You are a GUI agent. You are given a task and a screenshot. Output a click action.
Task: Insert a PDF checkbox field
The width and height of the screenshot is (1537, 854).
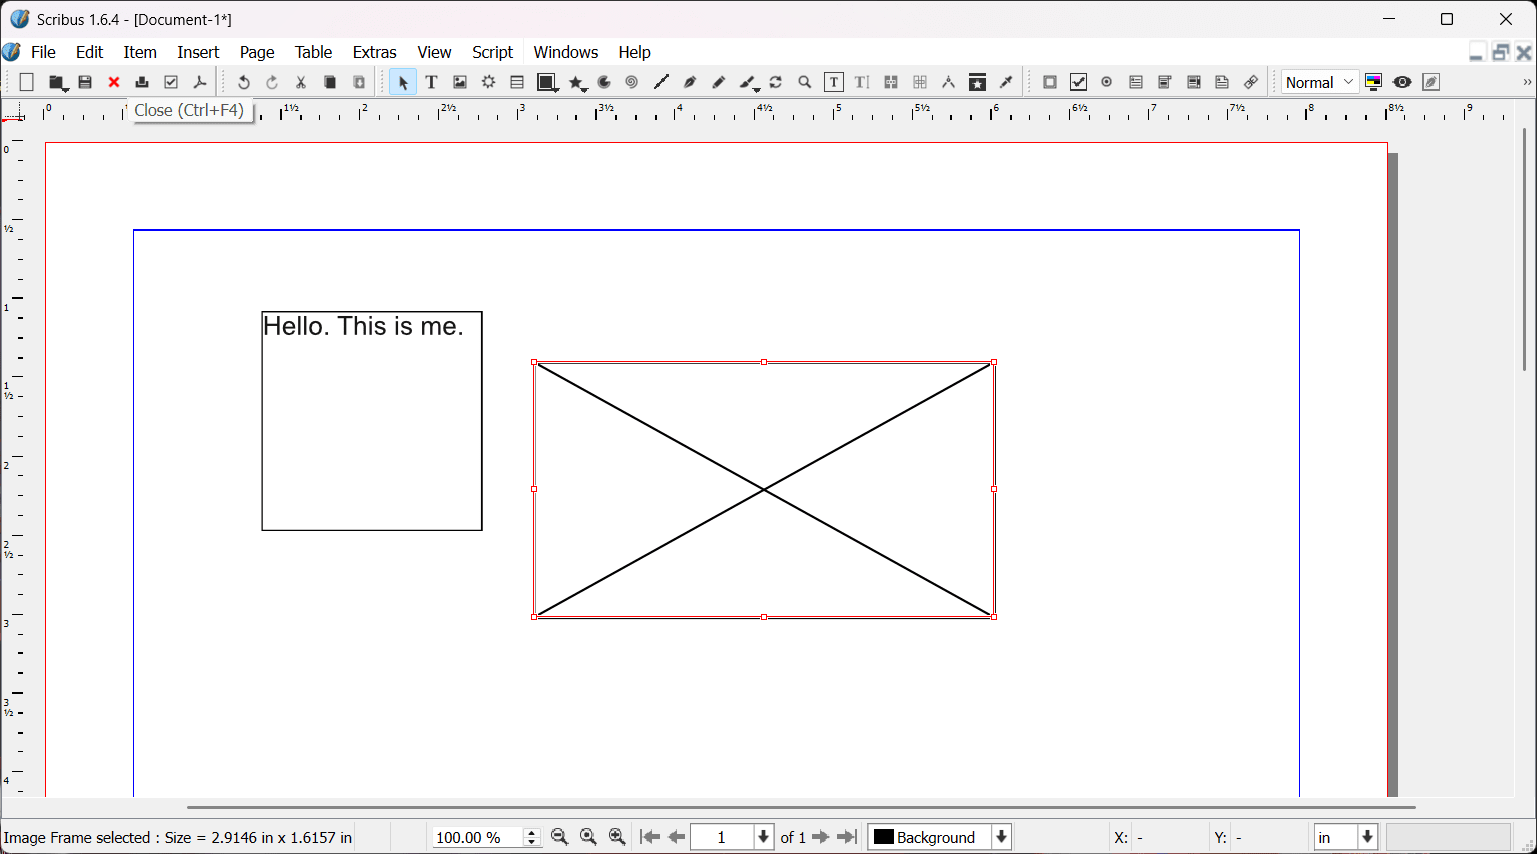[1078, 83]
